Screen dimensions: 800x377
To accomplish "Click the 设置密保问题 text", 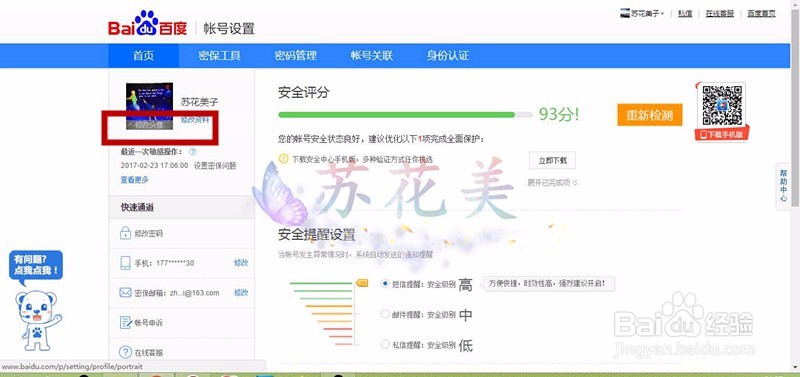I will (x=215, y=166).
